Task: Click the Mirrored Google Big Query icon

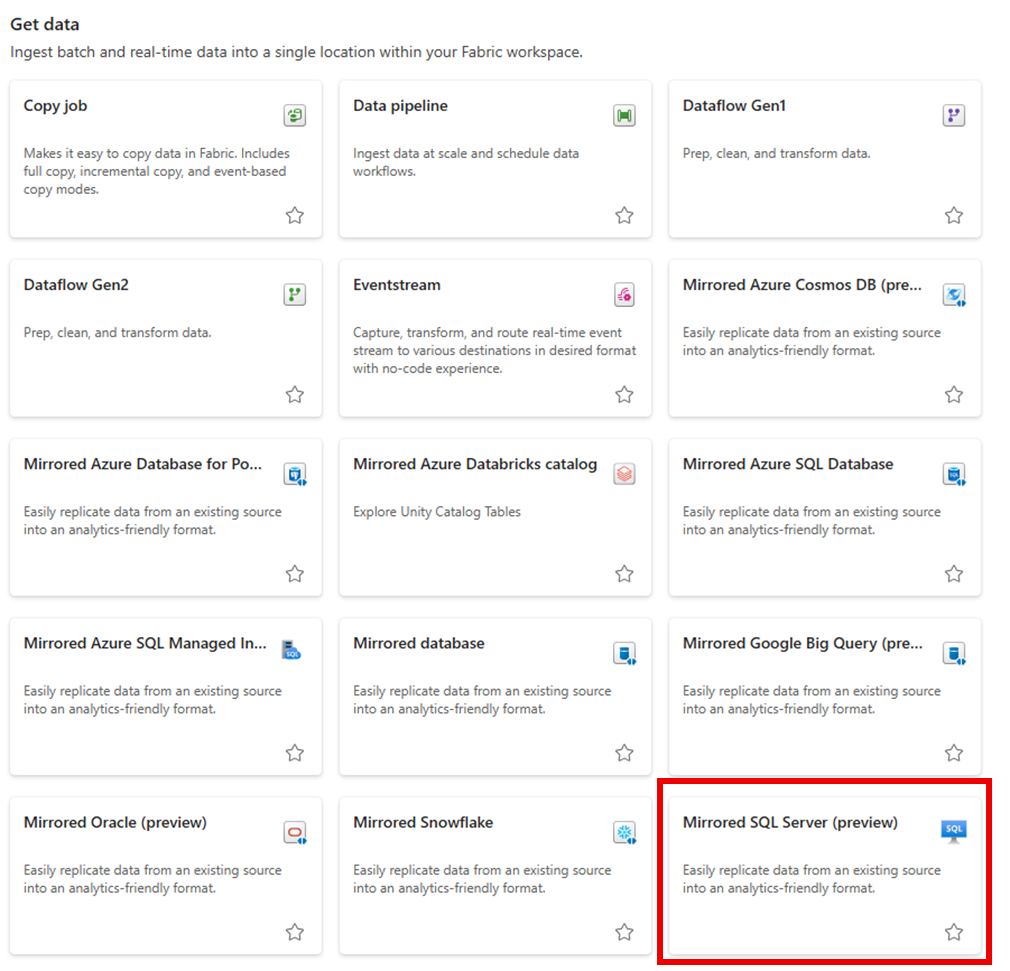Action: click(953, 653)
